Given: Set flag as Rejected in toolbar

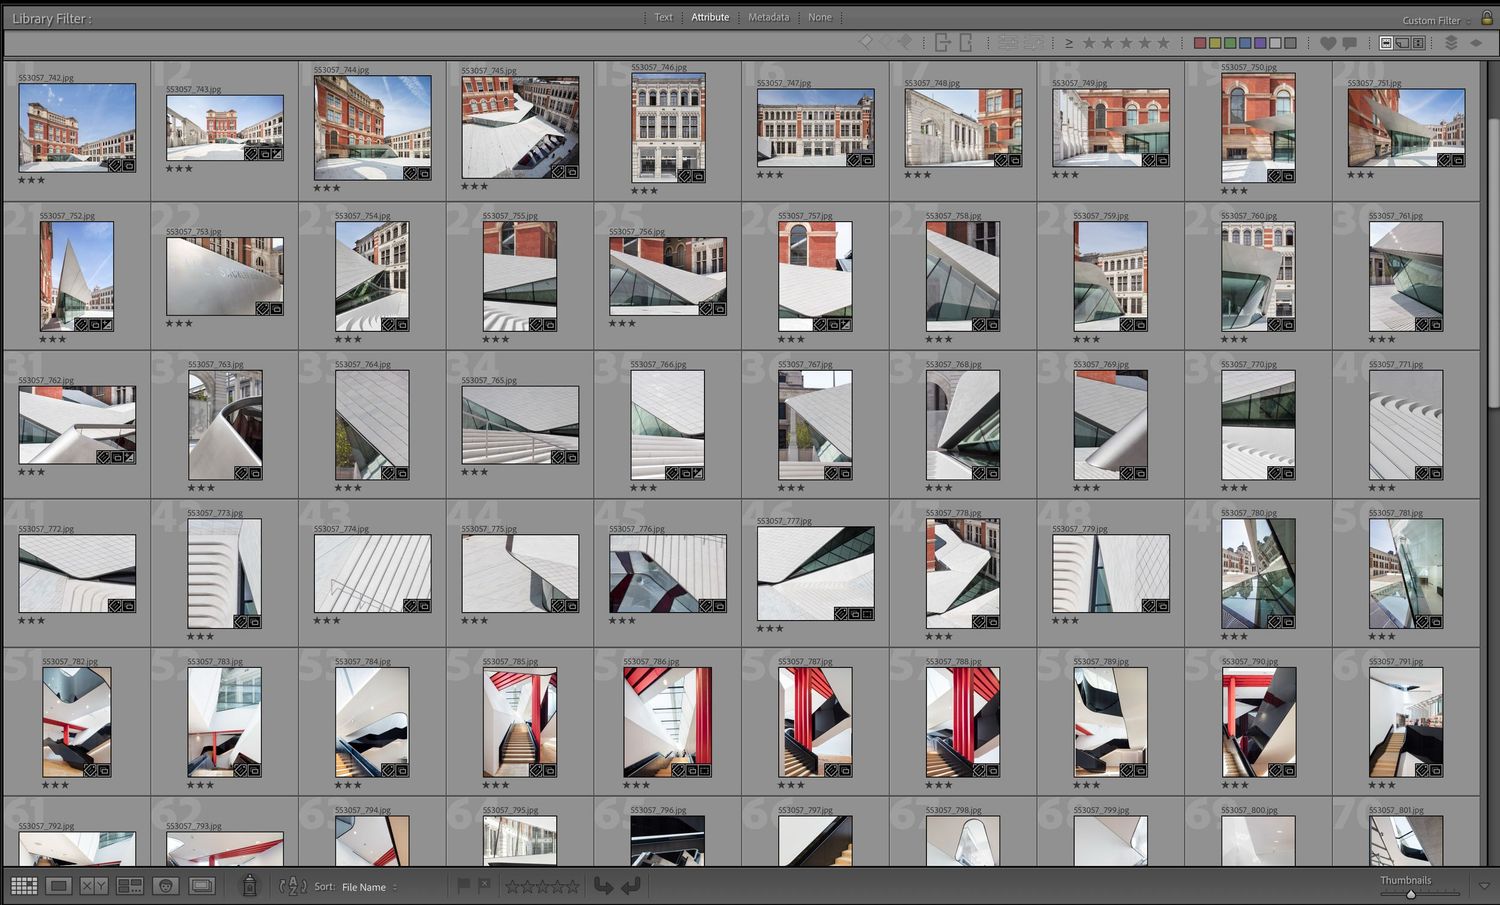Looking at the screenshot, I should pyautogui.click(x=484, y=885).
